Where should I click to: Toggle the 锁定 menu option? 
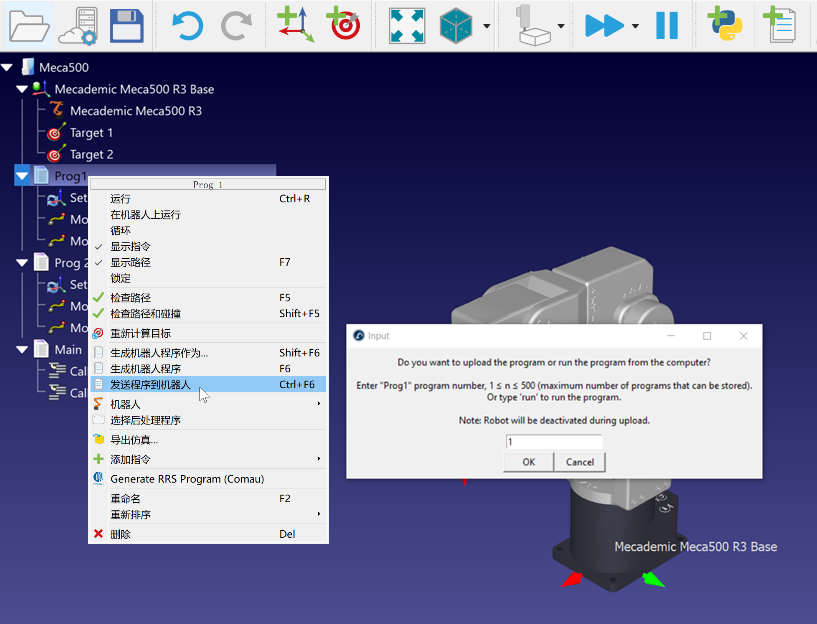121,278
